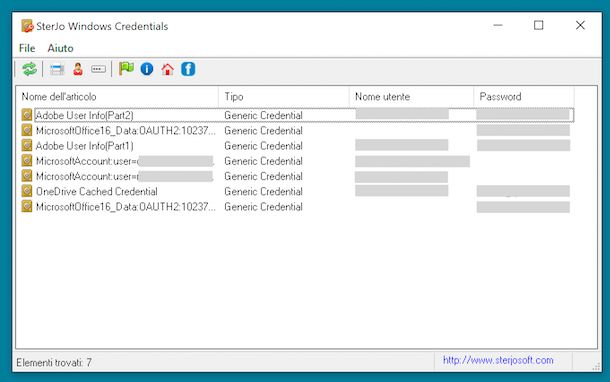Open the green flag language icon
Screen dimensions: 610x382
[x=126, y=69]
